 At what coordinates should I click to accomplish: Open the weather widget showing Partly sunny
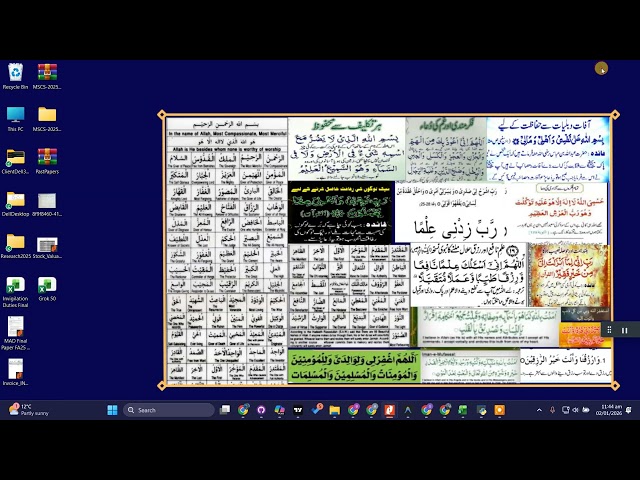[30, 410]
